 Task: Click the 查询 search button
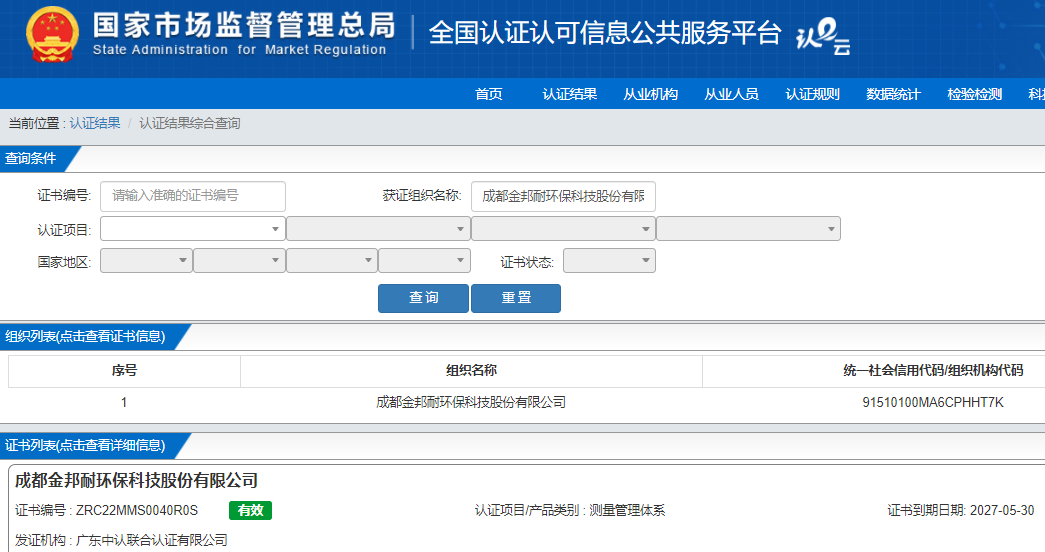(x=423, y=298)
